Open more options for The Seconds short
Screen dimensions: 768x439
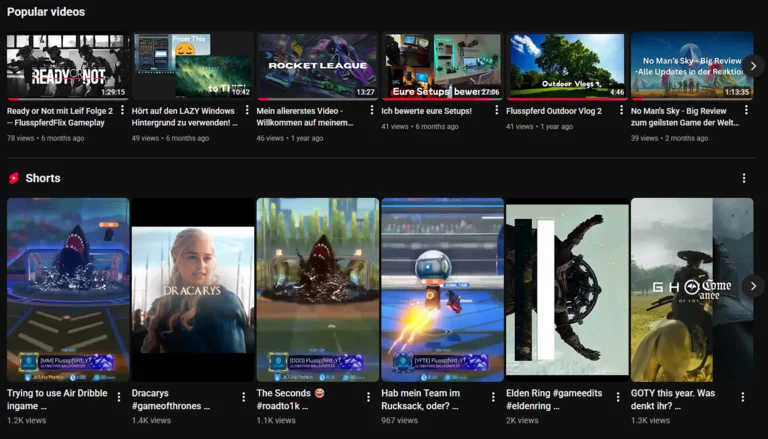368,397
